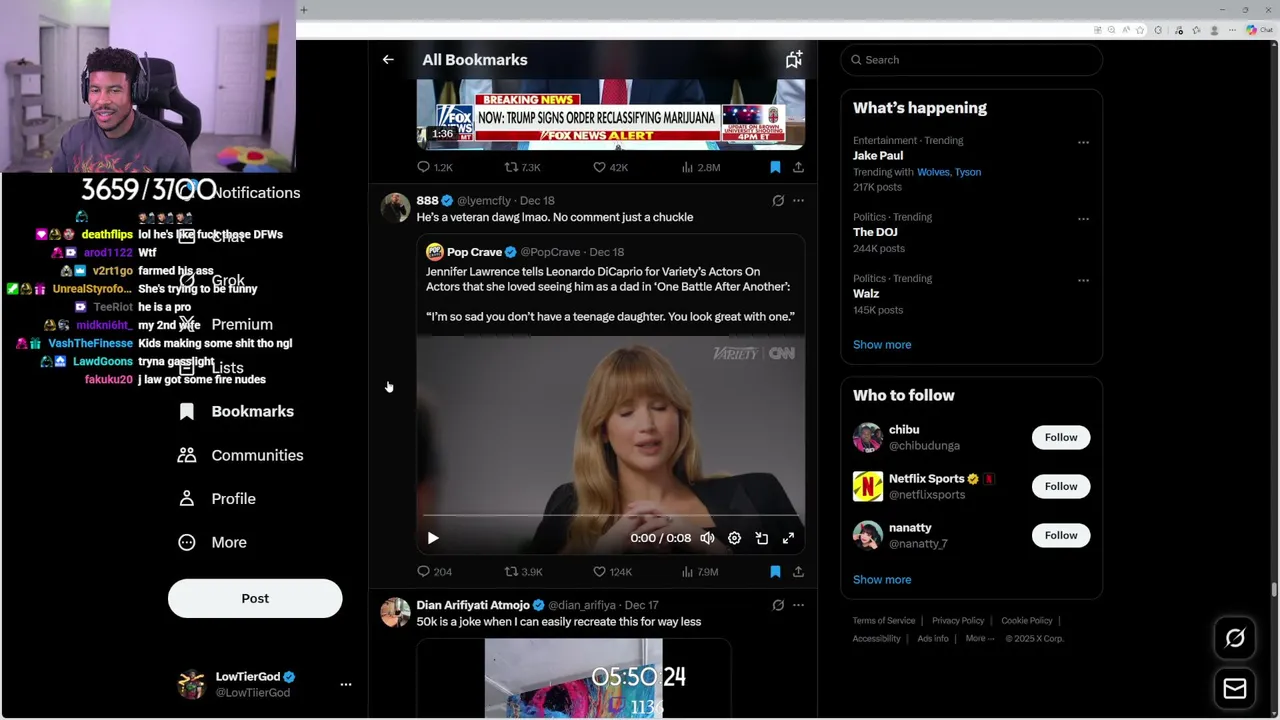Open more options on Dian Arifiyati's post

click(x=798, y=605)
